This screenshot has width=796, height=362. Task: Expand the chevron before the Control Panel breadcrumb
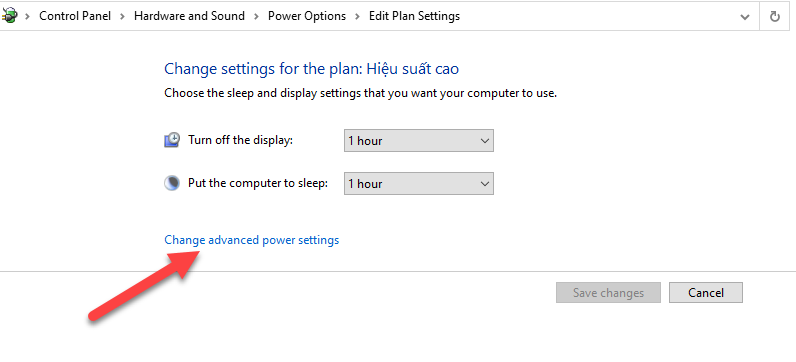pyautogui.click(x=27, y=17)
